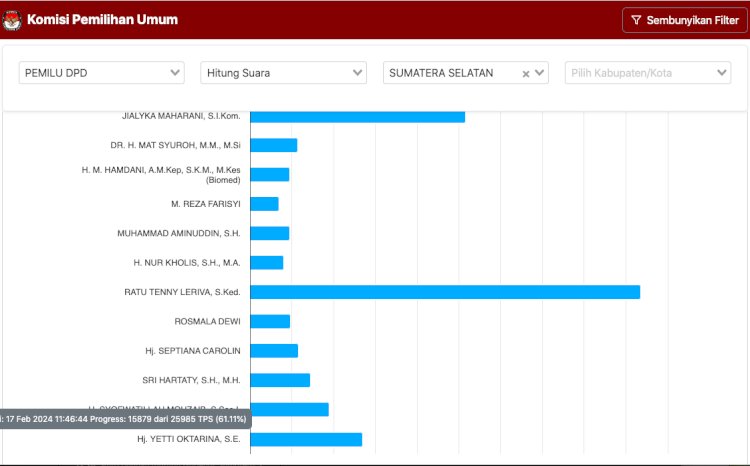The image size is (750, 466).
Task: Click the funnel filter icon
Action: pyautogui.click(x=636, y=20)
